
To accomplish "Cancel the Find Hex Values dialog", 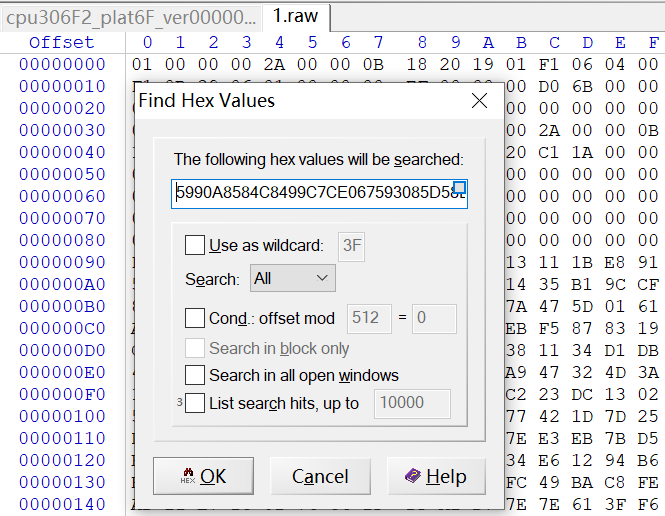I will point(320,476).
